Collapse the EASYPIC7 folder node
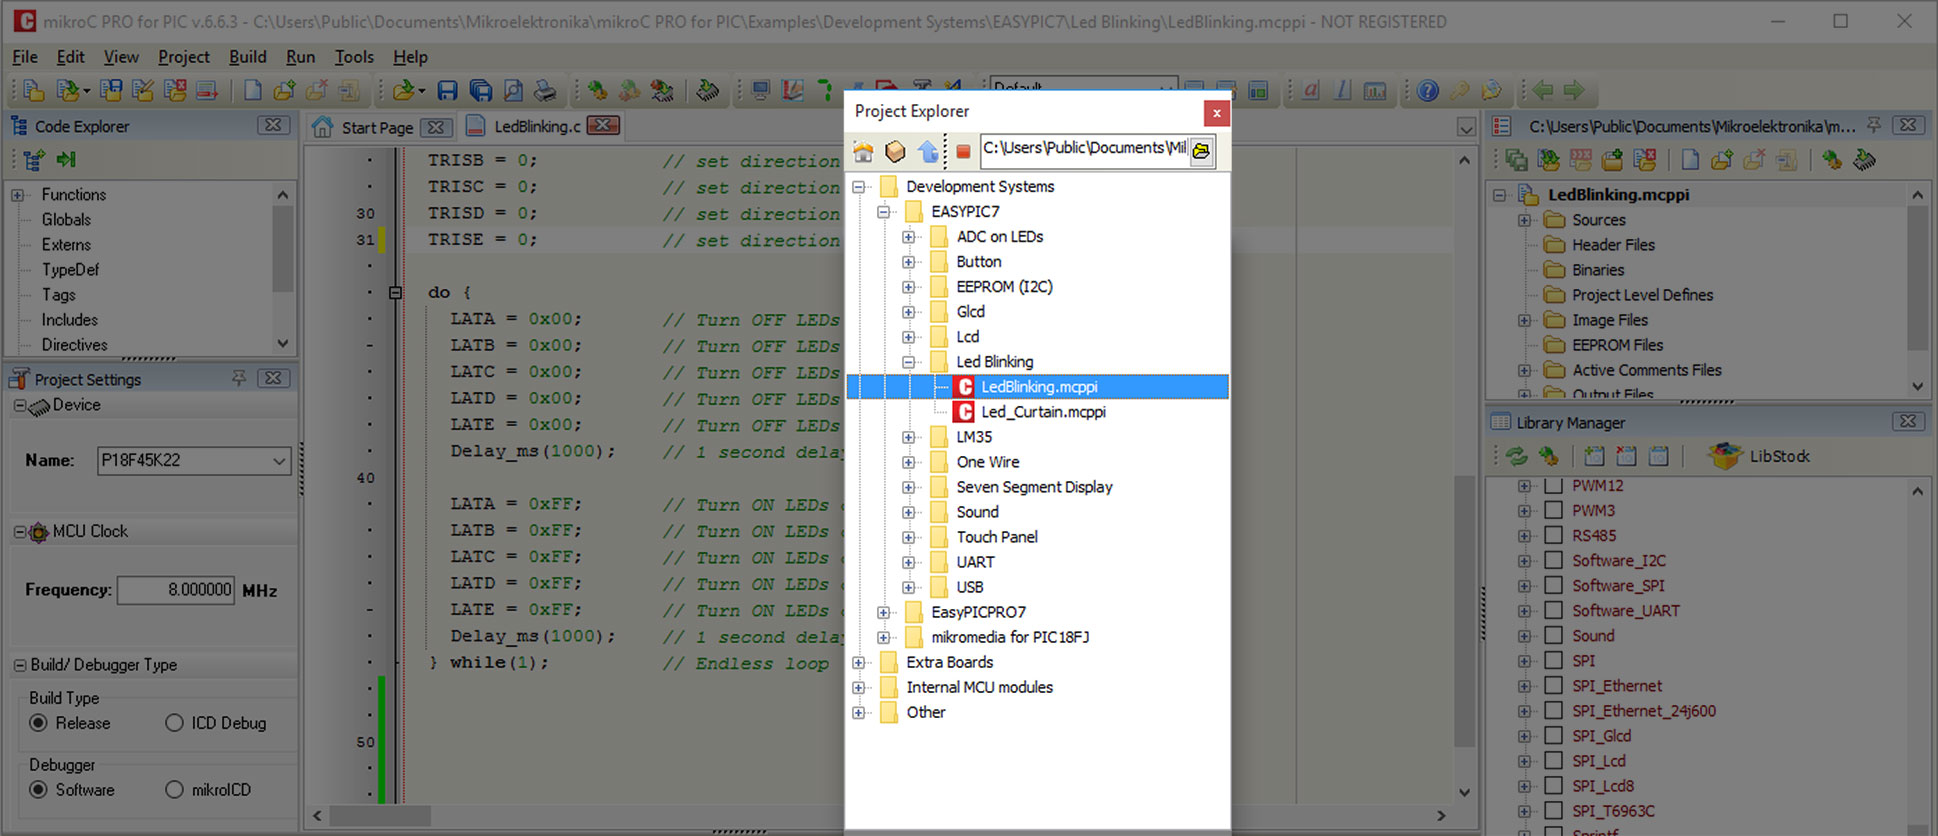 coord(884,212)
